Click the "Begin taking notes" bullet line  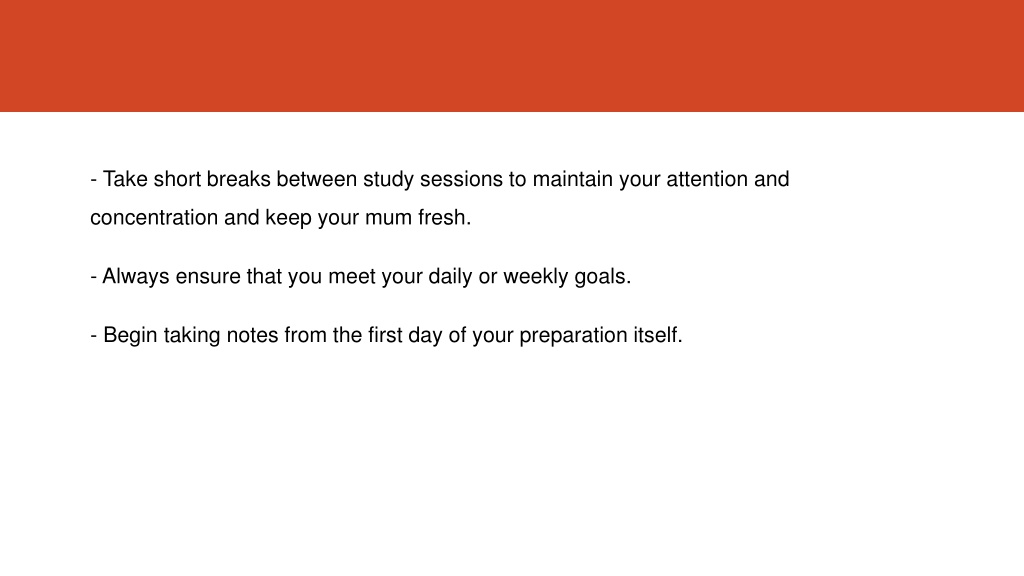pos(386,335)
